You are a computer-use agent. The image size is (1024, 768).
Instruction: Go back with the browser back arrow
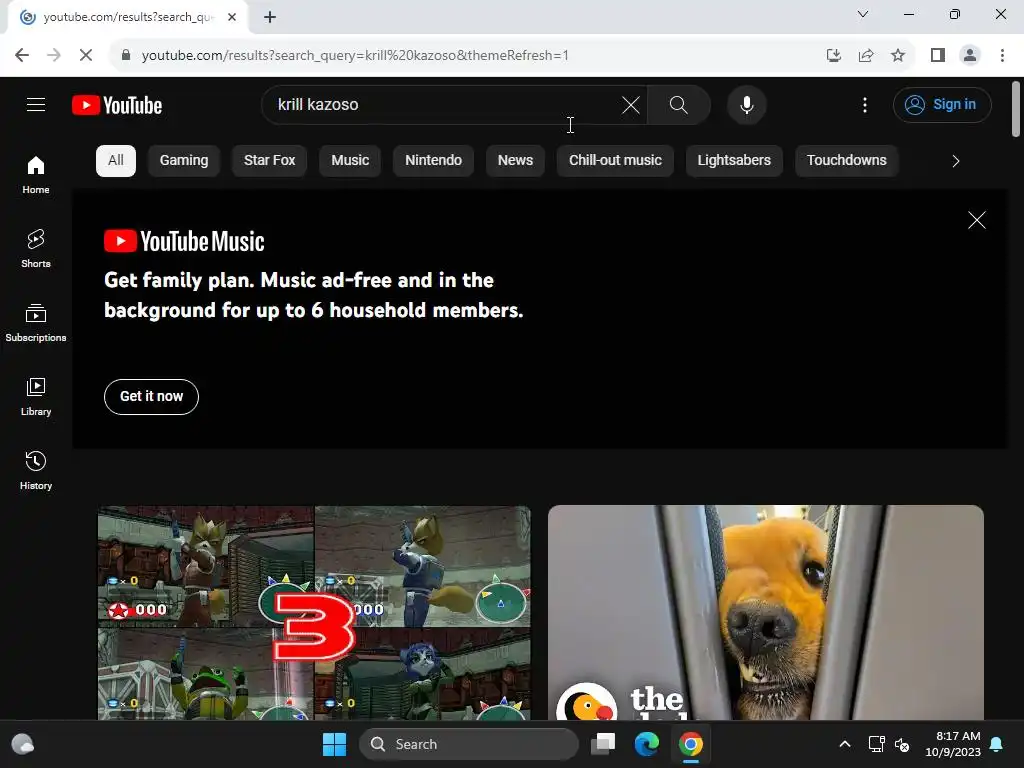coord(22,56)
